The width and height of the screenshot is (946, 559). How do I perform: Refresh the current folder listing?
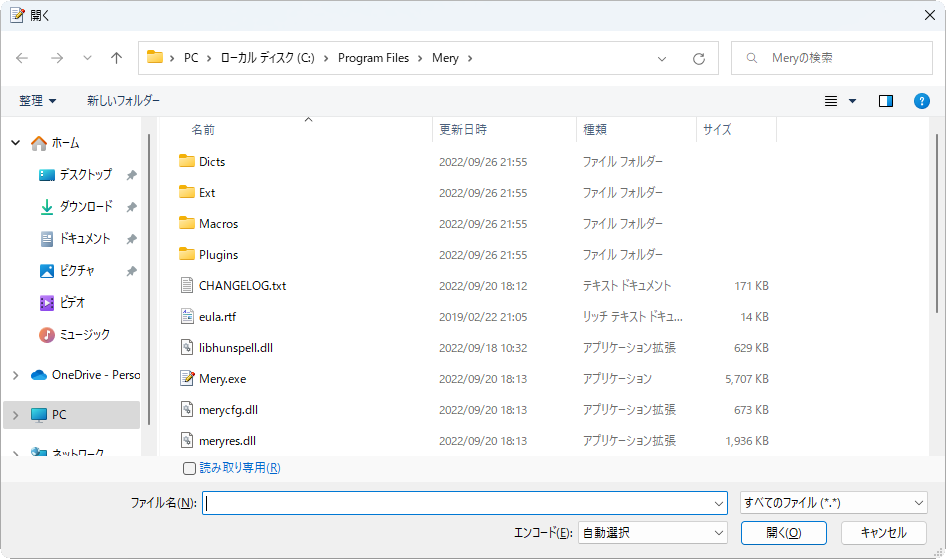click(x=699, y=58)
